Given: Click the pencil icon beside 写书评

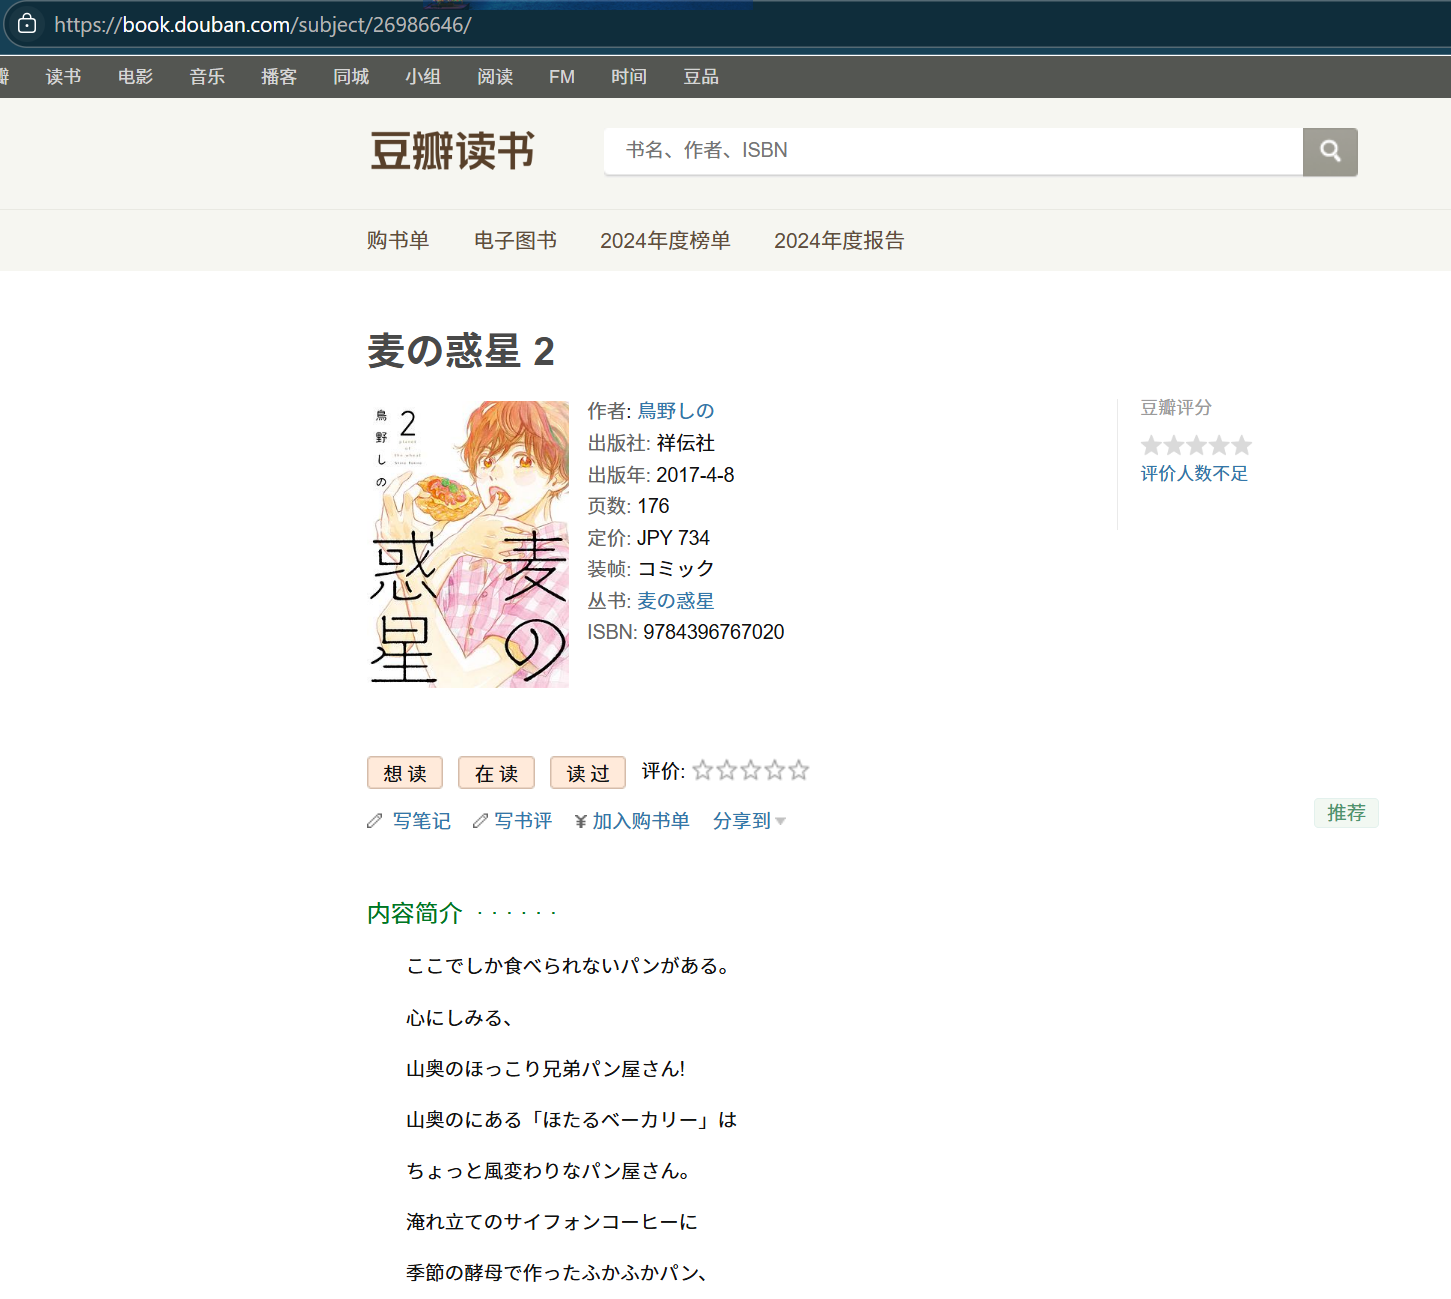Looking at the screenshot, I should (481, 821).
